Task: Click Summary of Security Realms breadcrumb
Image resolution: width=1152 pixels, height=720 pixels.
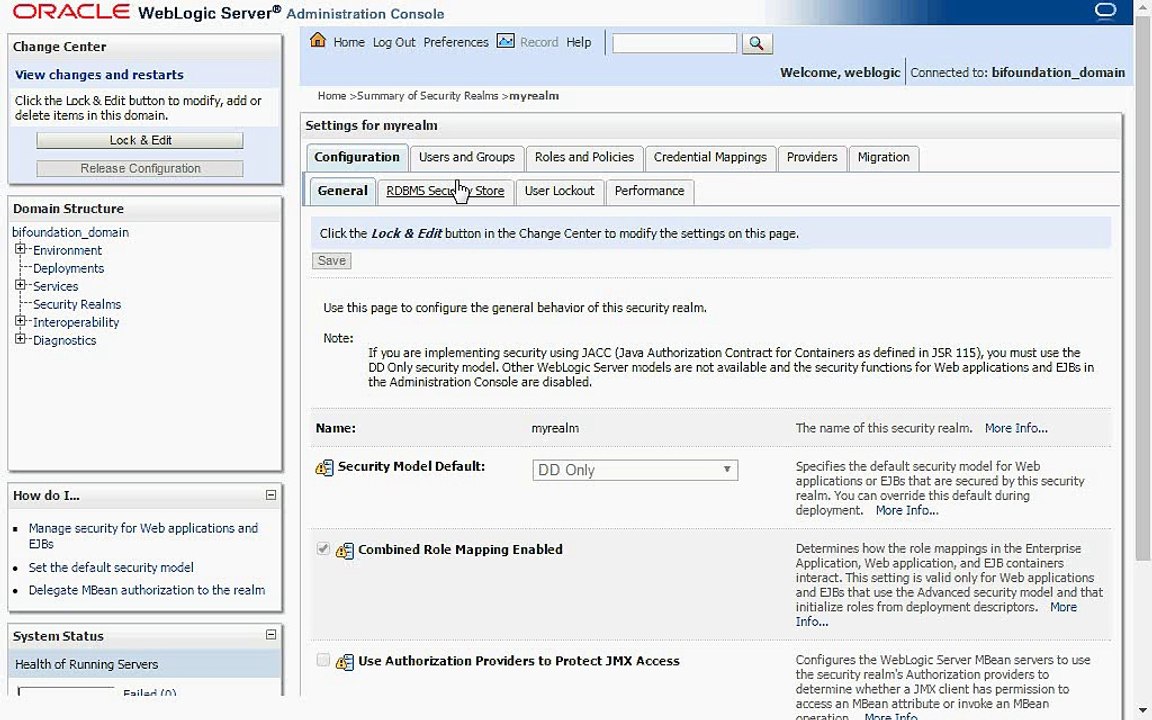Action: (428, 96)
